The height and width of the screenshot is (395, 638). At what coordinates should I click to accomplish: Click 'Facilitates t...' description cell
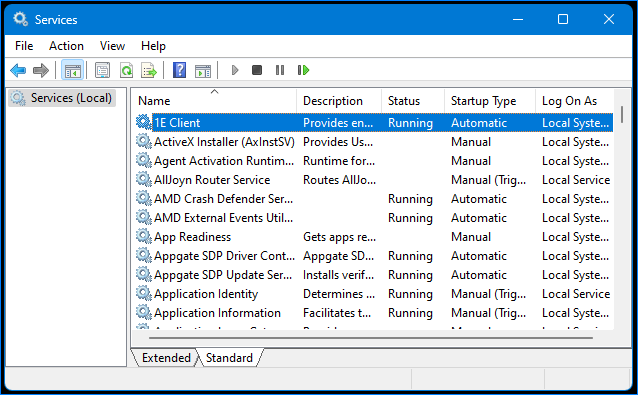tap(337, 312)
